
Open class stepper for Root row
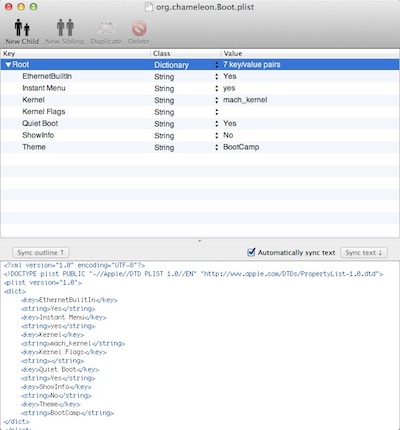click(217, 65)
